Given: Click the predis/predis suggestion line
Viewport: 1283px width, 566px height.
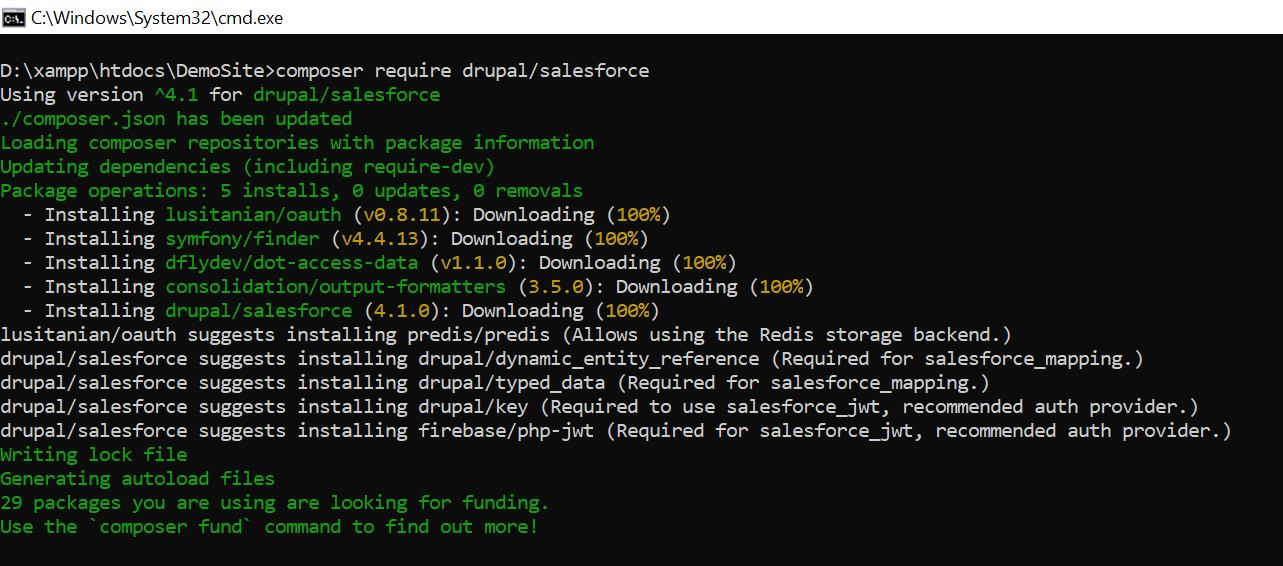Looking at the screenshot, I should (506, 335).
